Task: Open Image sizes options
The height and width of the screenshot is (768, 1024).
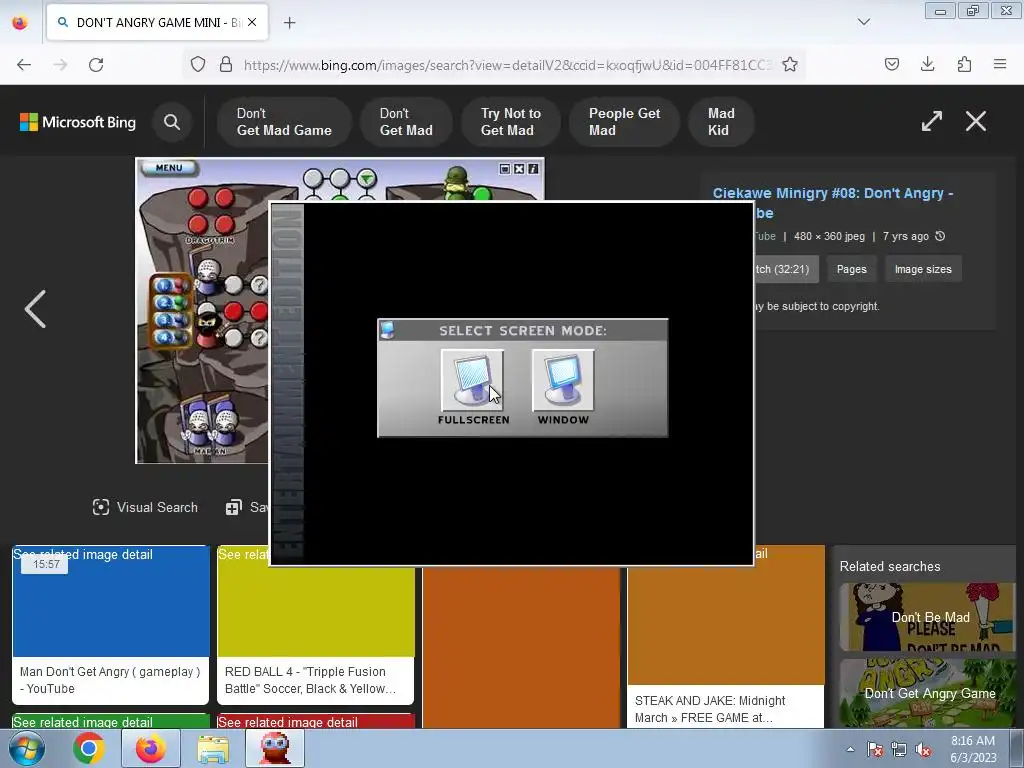Action: 923,269
